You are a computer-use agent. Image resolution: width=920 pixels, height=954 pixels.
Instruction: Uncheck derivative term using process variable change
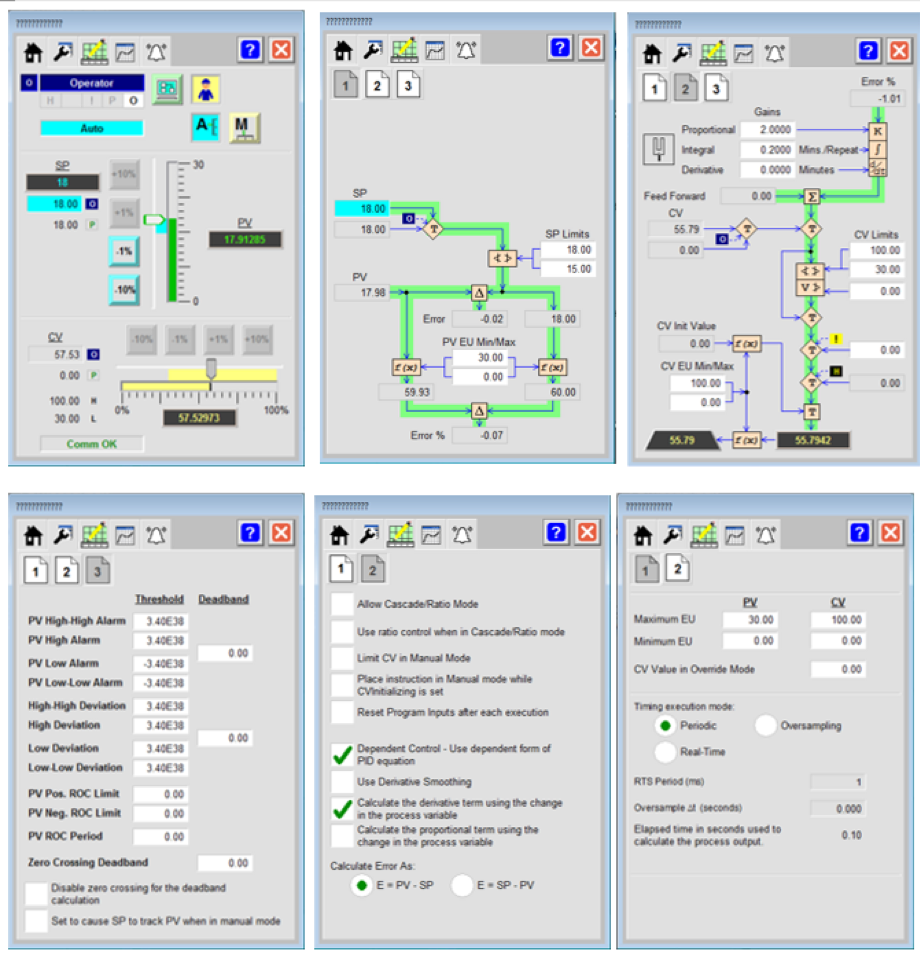click(x=343, y=809)
